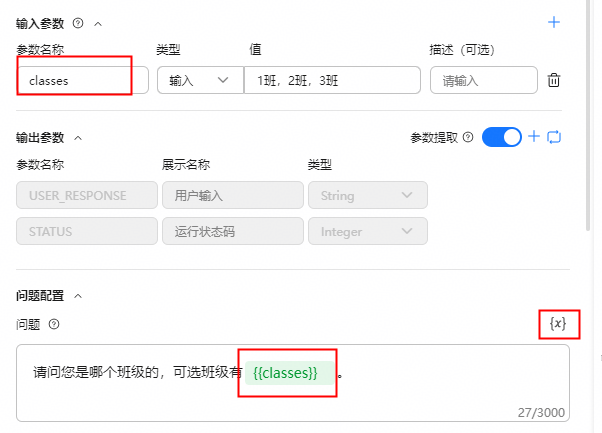This screenshot has height=433, width=602.
Task: Open the Integer type dropdown
Action: click(368, 231)
